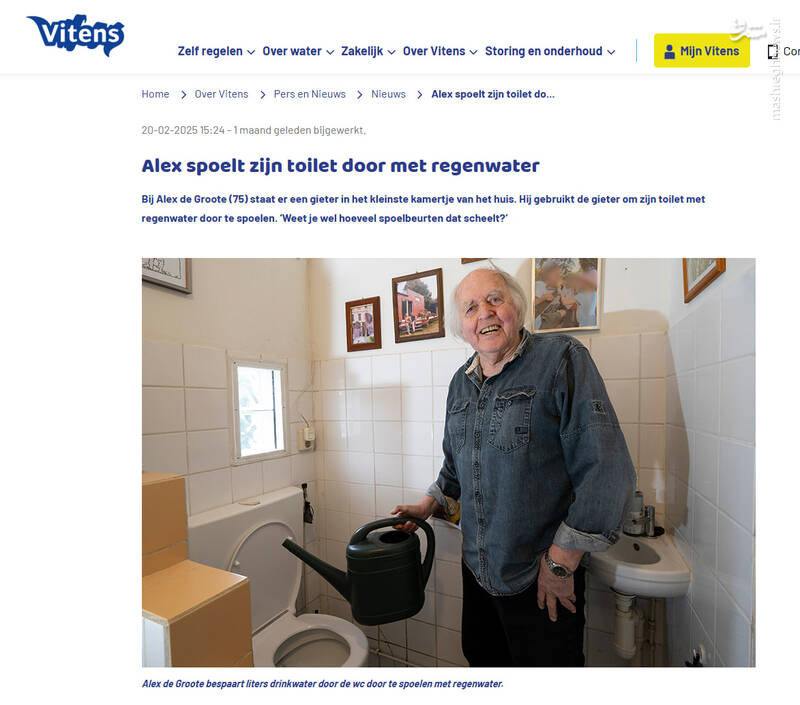Viewport: 800px width, 705px height.
Task: Click breadcrumb arrow after Over Vitens
Action: [262, 95]
